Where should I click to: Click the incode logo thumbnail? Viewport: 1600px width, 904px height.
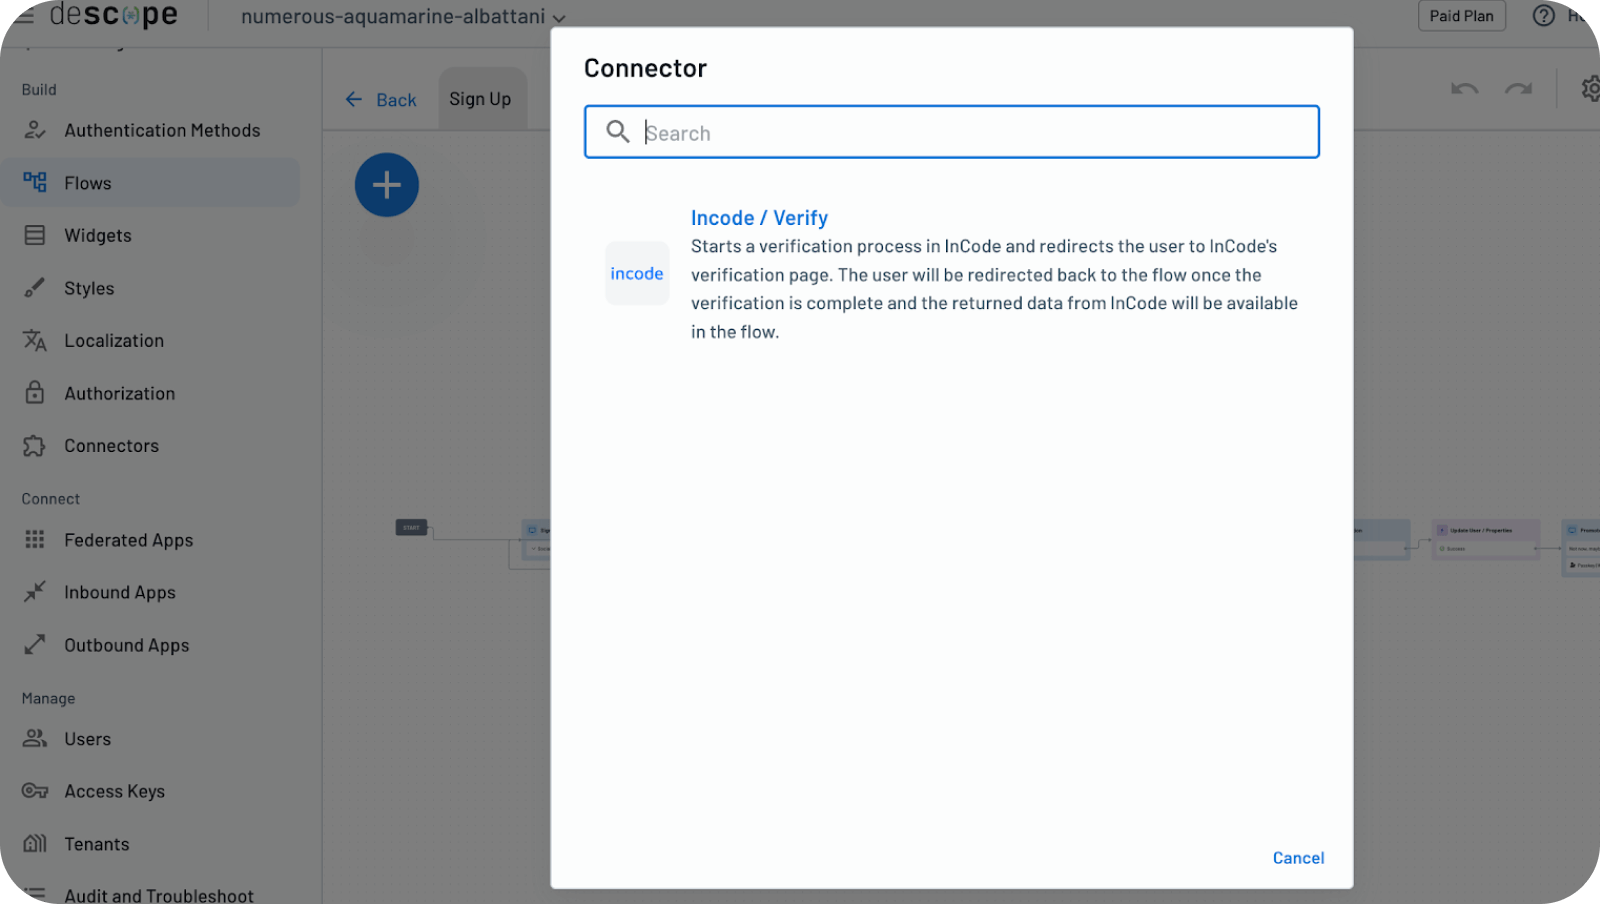pos(637,273)
